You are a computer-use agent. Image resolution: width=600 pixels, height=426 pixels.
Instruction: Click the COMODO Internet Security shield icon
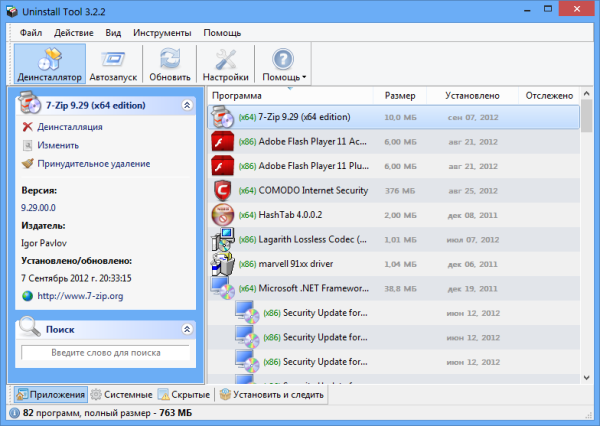pos(223,191)
